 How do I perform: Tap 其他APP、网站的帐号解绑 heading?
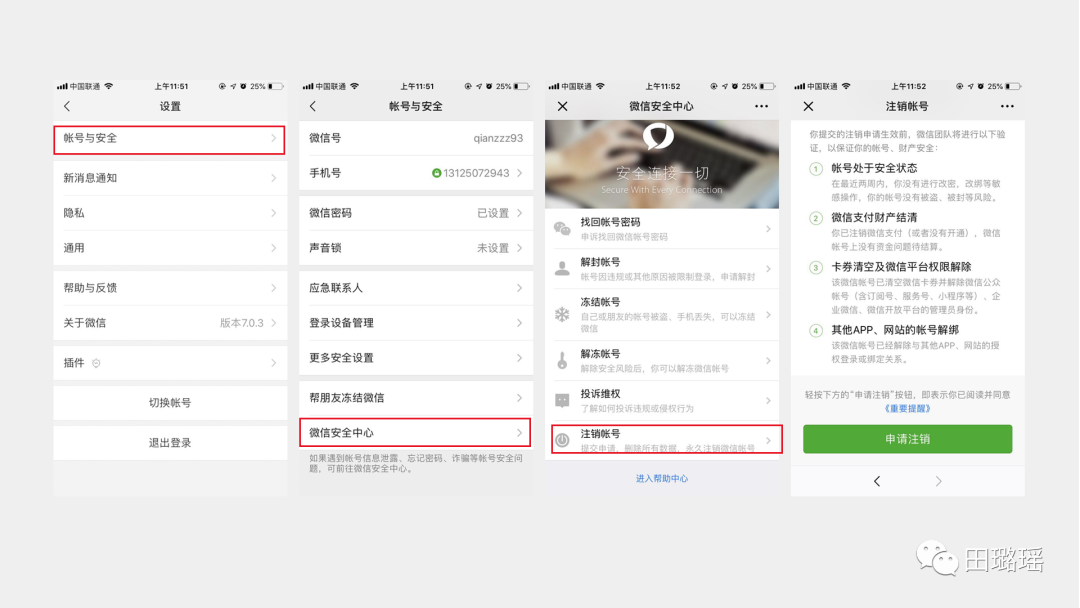coord(895,330)
